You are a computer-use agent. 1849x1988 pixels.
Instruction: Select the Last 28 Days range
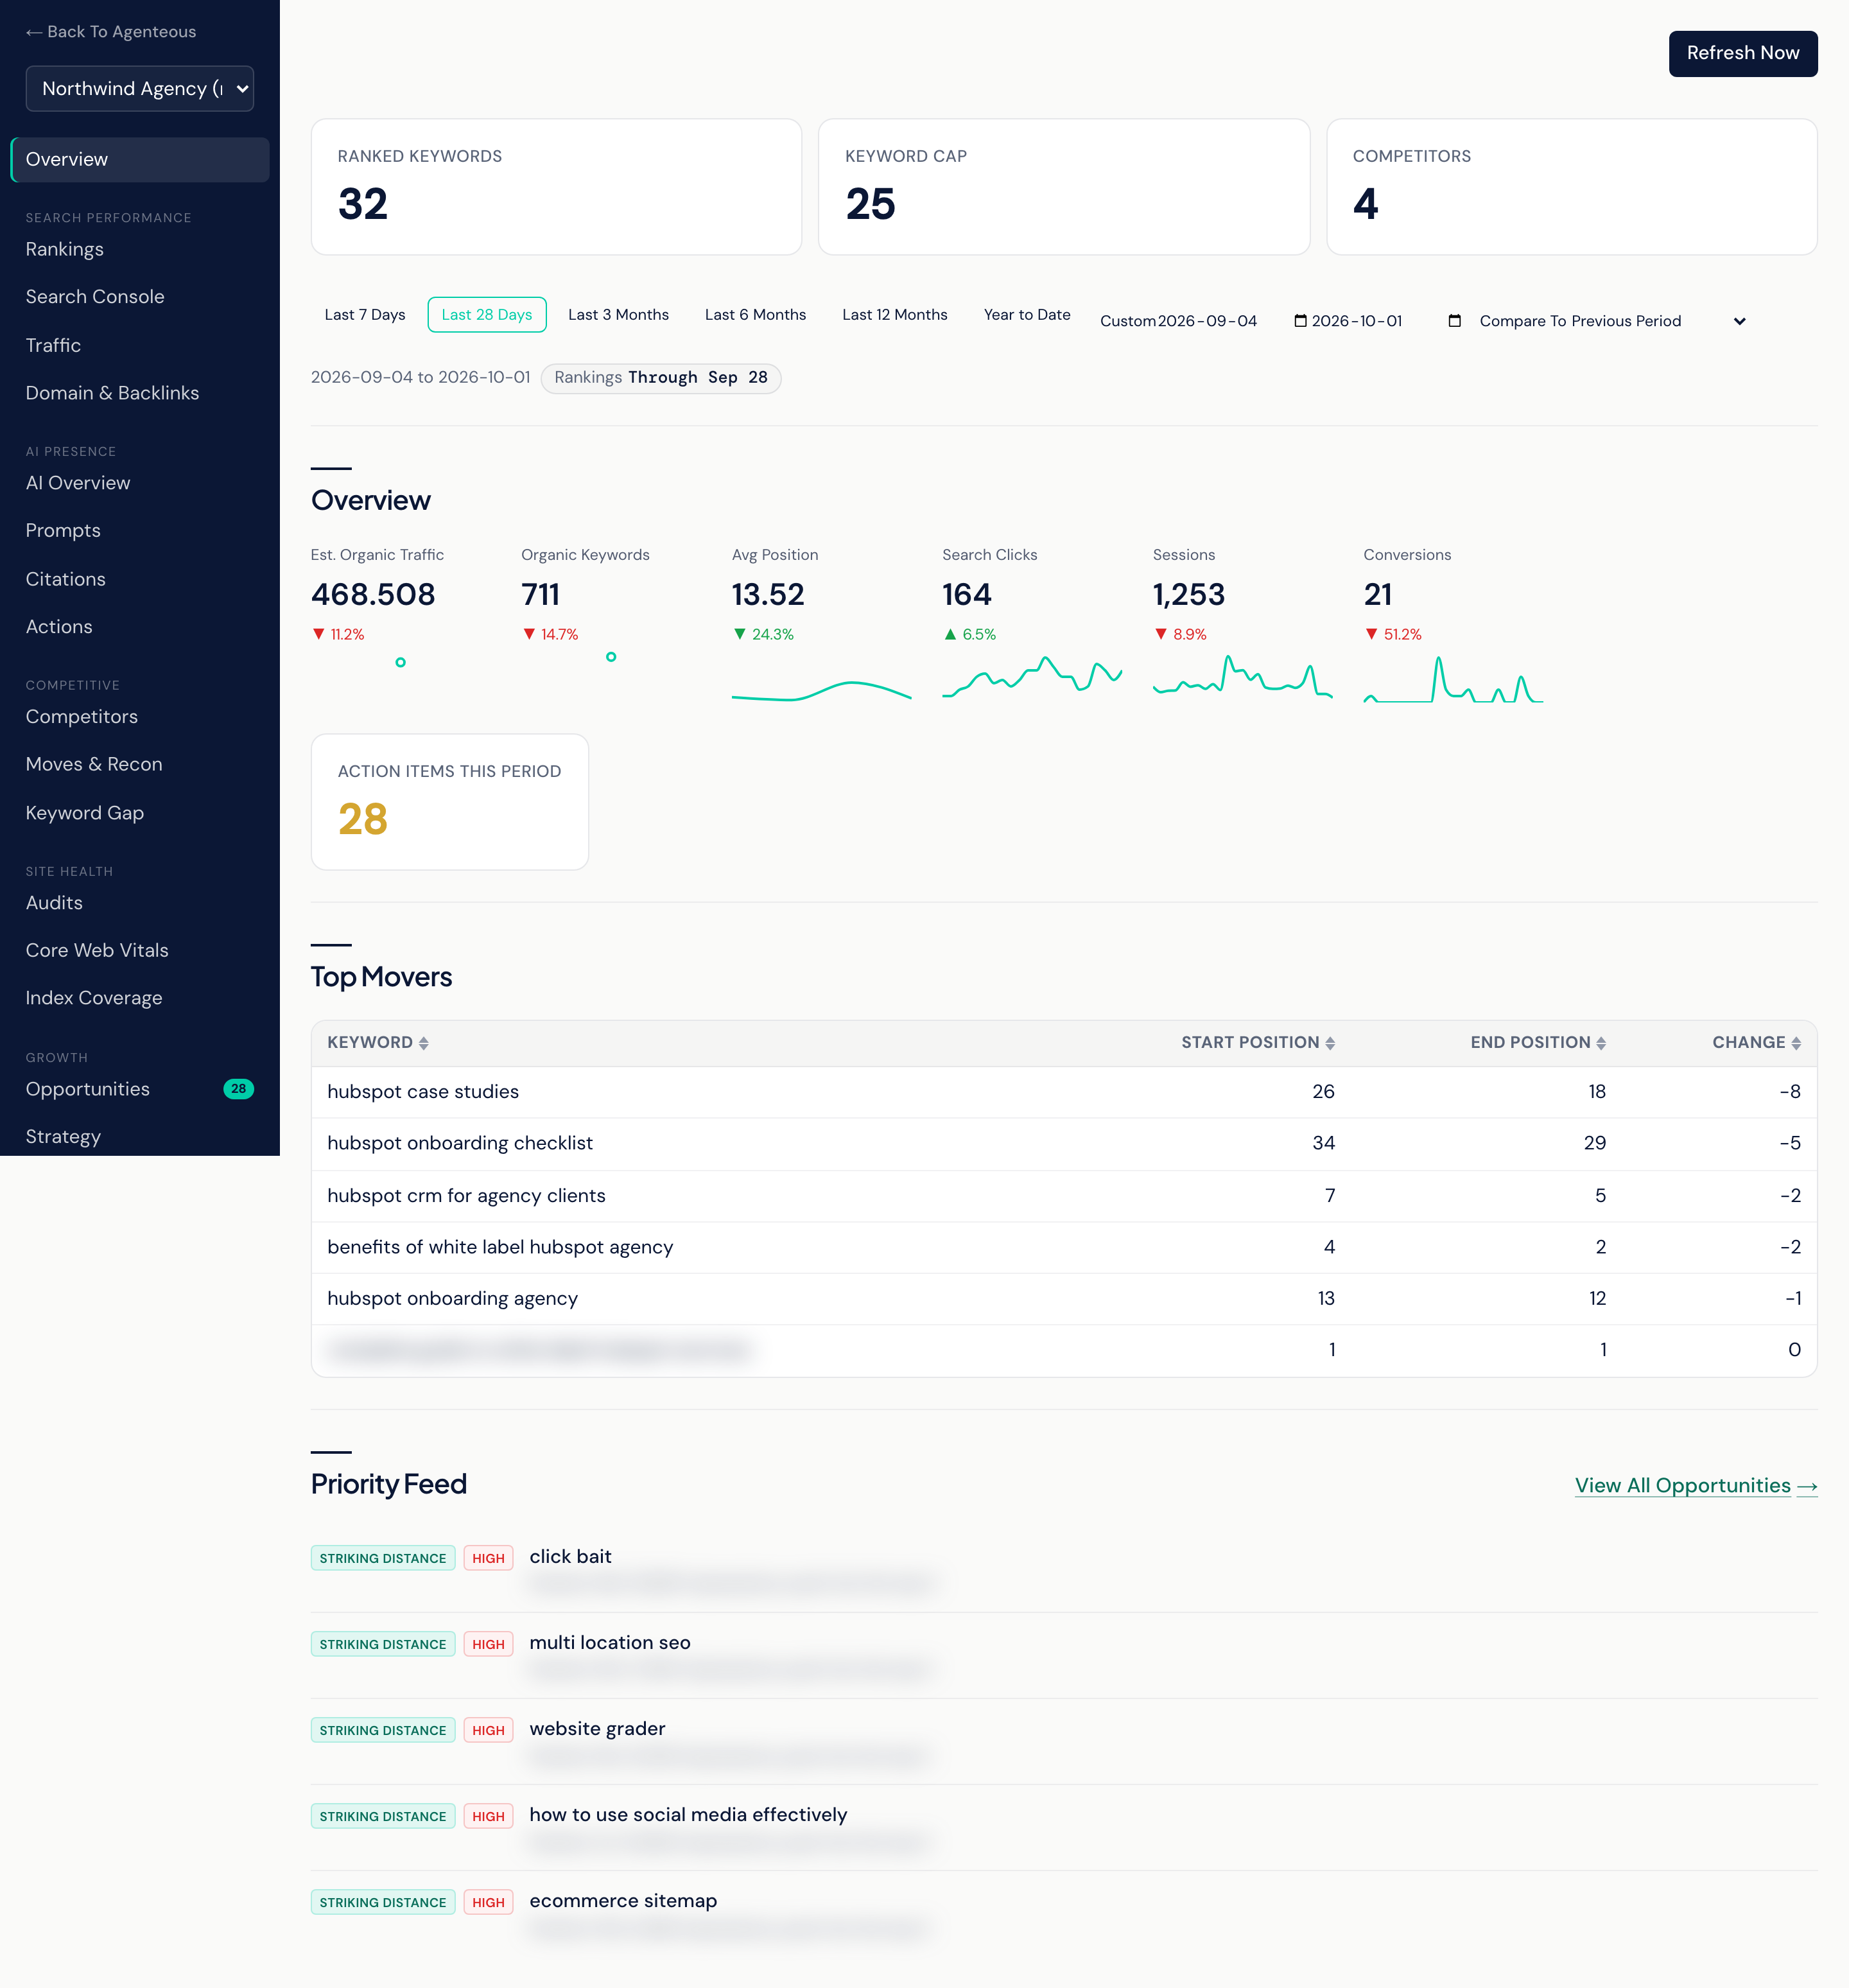pos(487,314)
